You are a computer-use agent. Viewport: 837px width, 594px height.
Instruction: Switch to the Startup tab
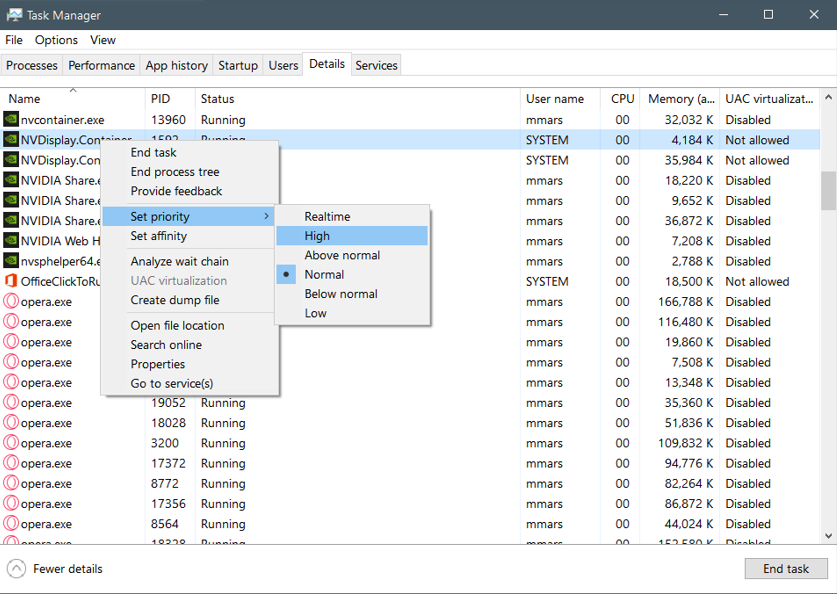pos(238,65)
